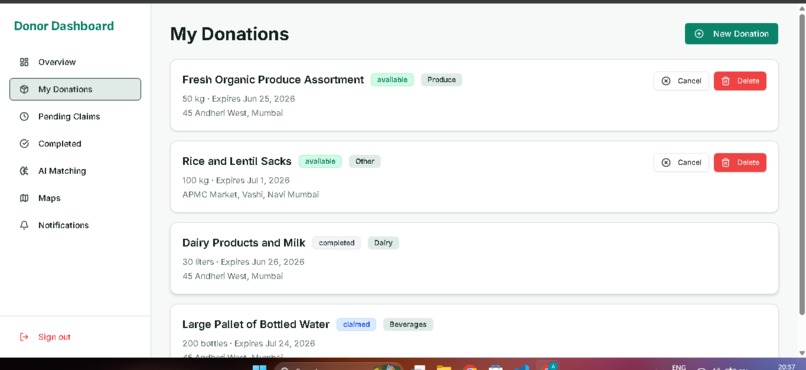Click the clock icon beside Pending Claims

coord(24,117)
